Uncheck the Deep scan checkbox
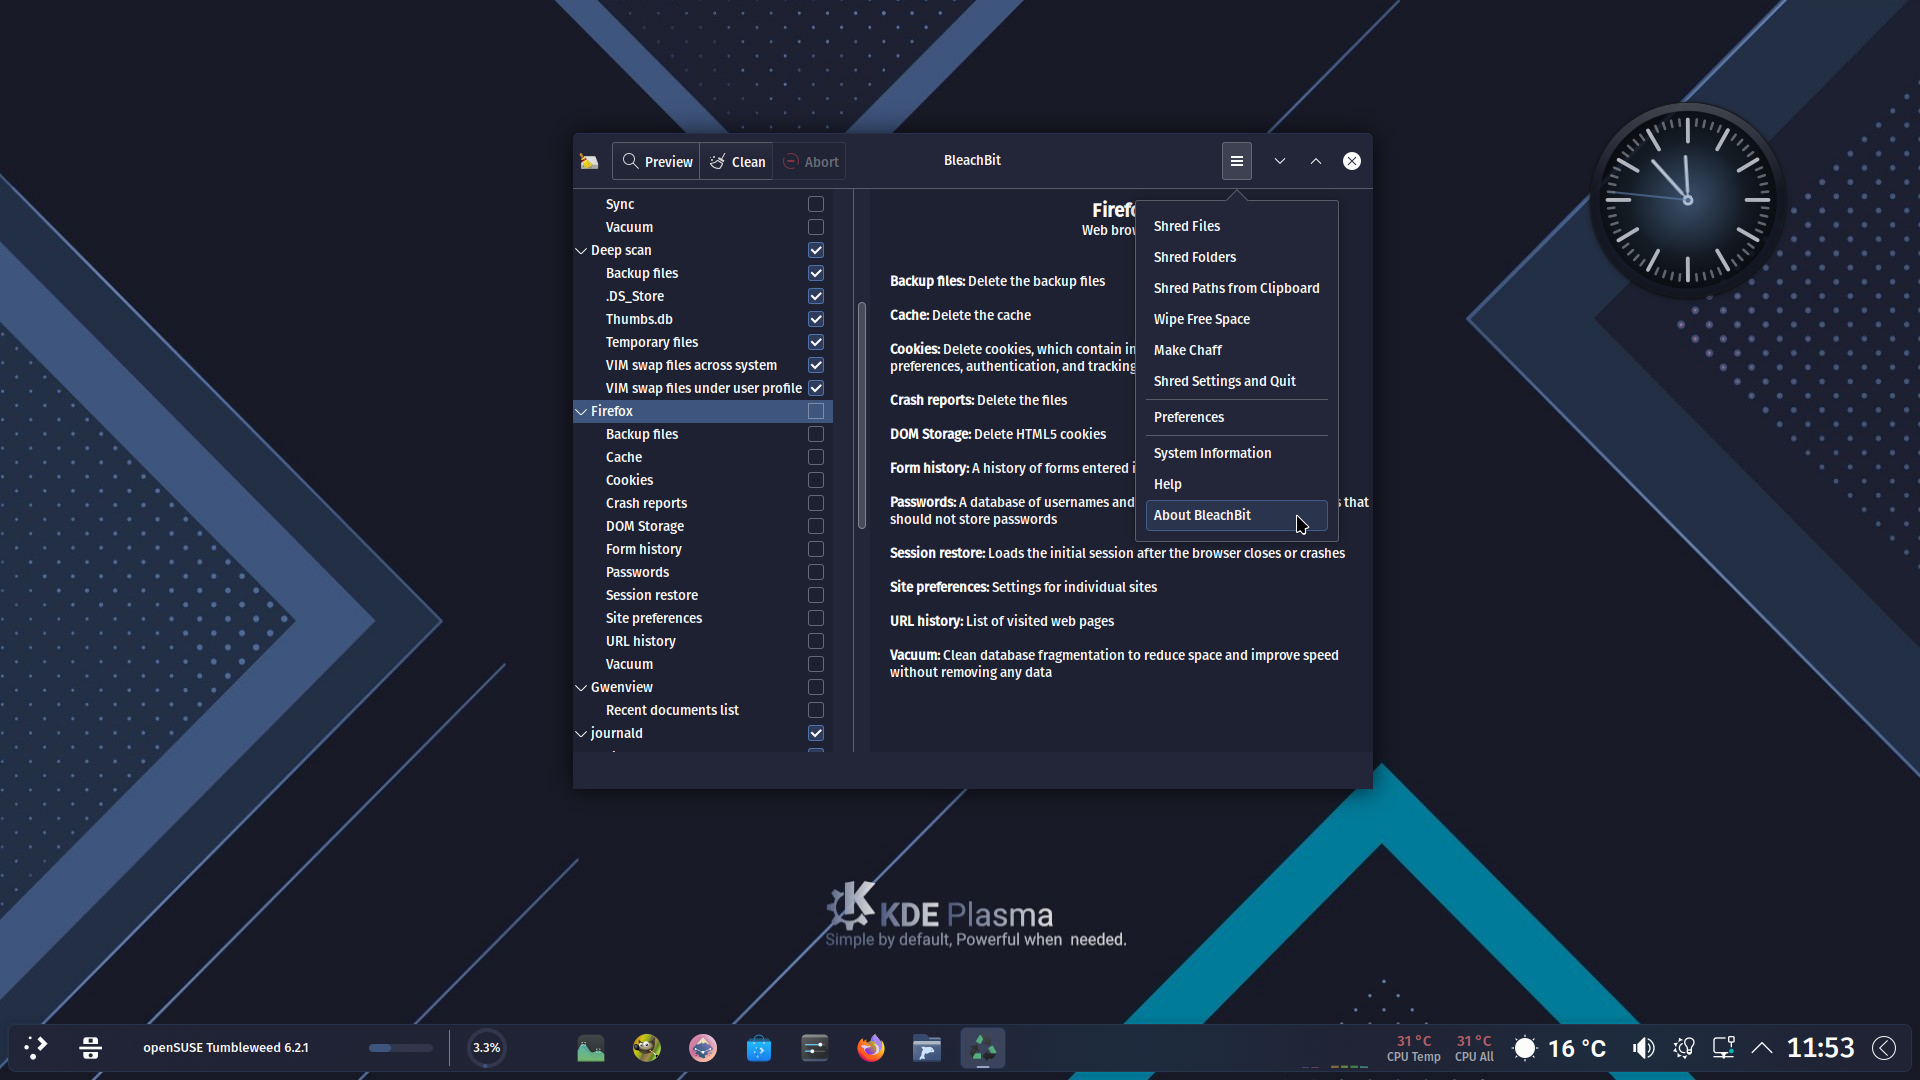This screenshot has width=1920, height=1080. (x=816, y=250)
